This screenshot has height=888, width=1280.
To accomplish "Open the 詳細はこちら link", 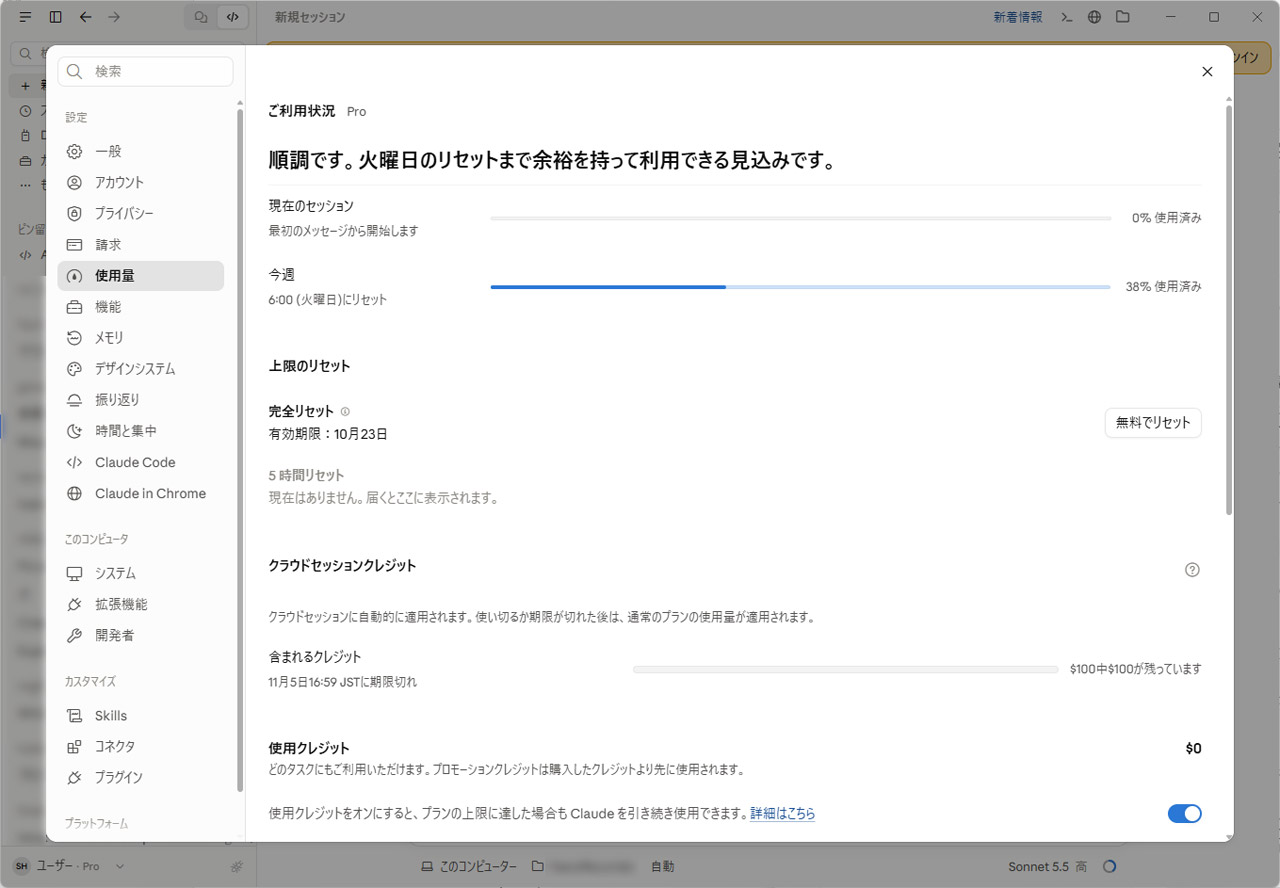I will point(782,814).
